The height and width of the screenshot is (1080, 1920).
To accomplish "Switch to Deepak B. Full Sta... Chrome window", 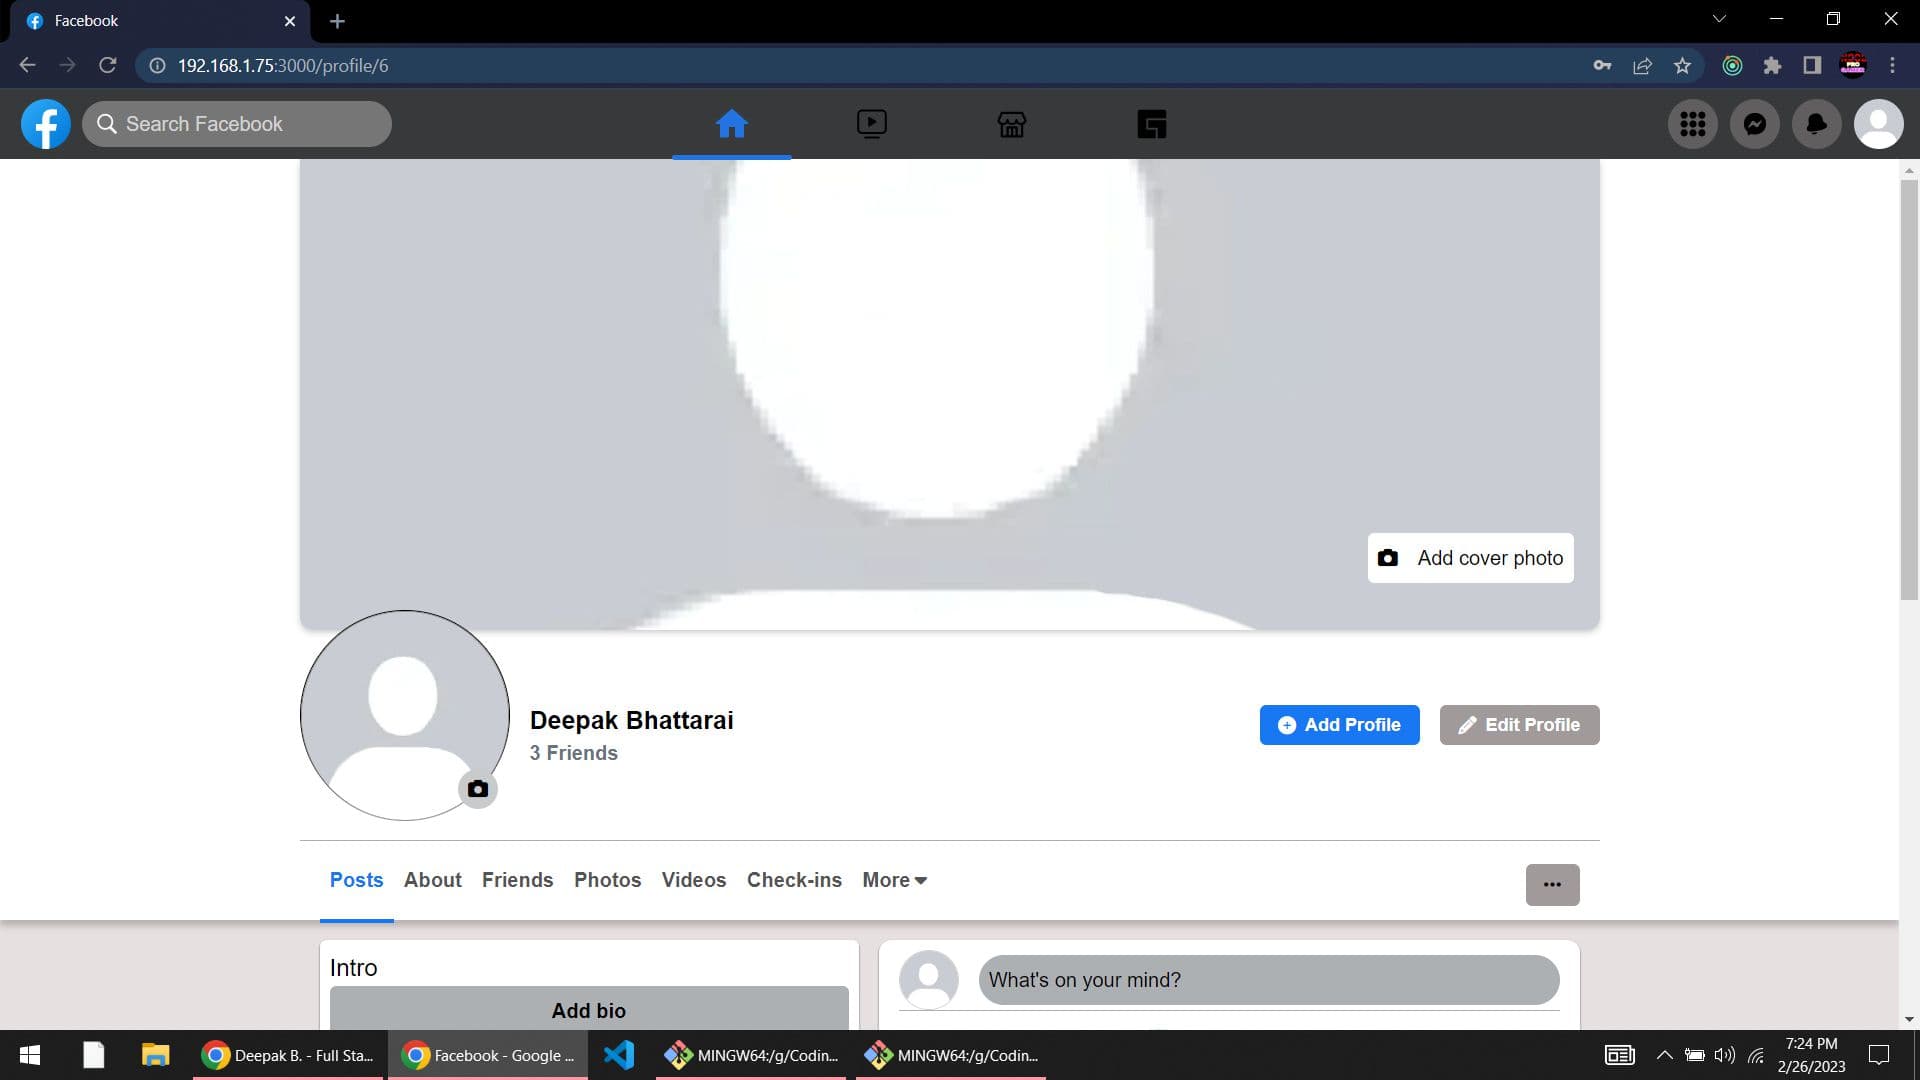I will 287,1055.
